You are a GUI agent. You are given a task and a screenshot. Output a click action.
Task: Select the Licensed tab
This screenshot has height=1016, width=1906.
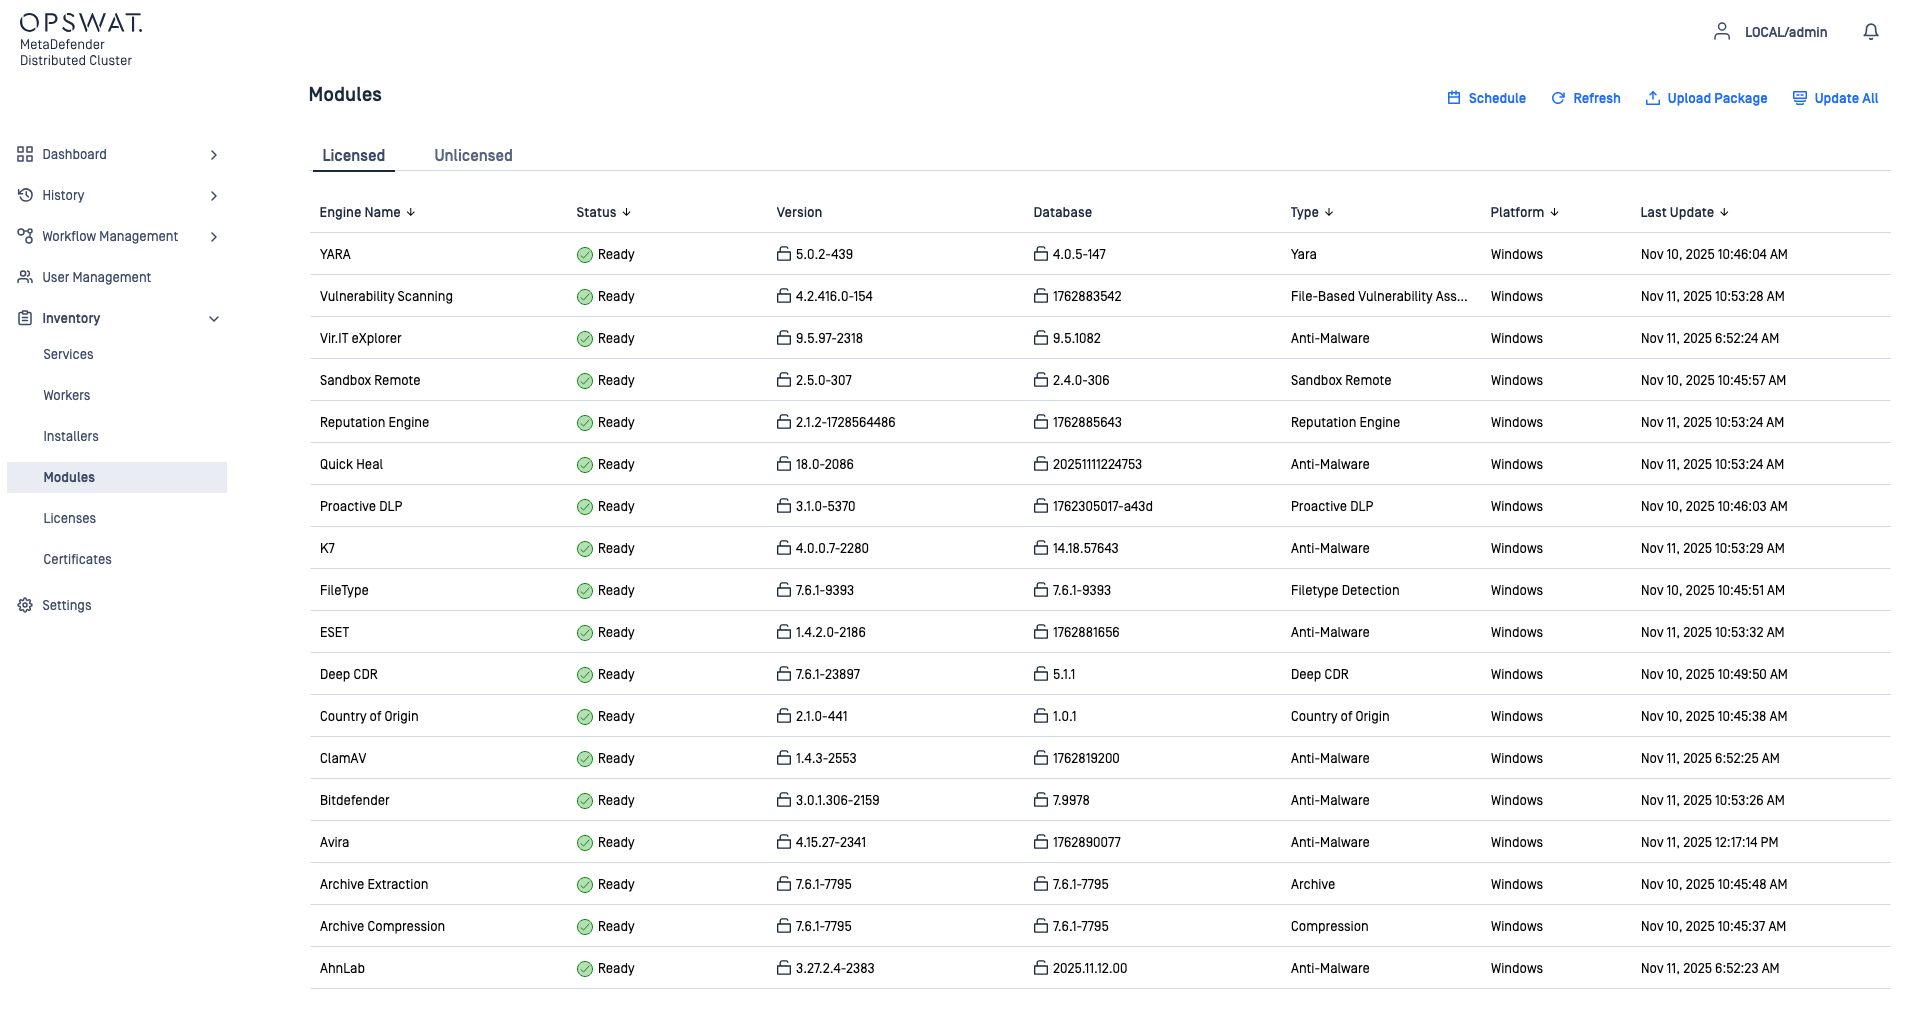click(x=353, y=156)
